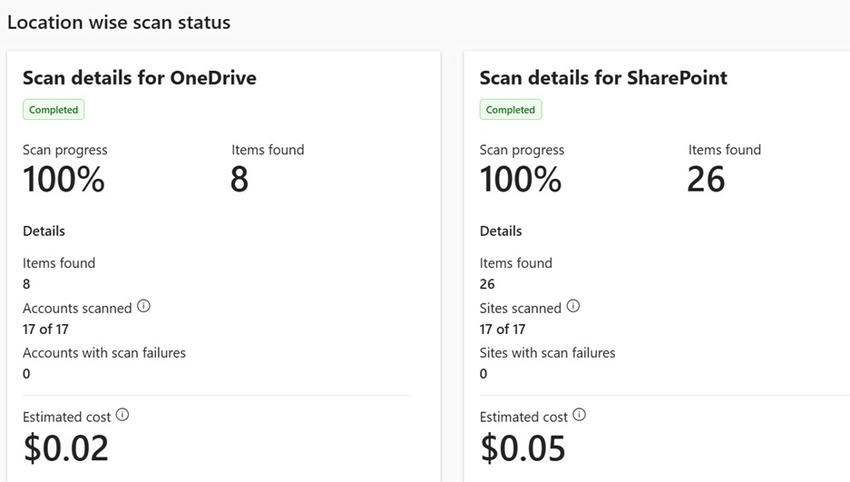Click info icon beside Accounts scanned

click(143, 307)
